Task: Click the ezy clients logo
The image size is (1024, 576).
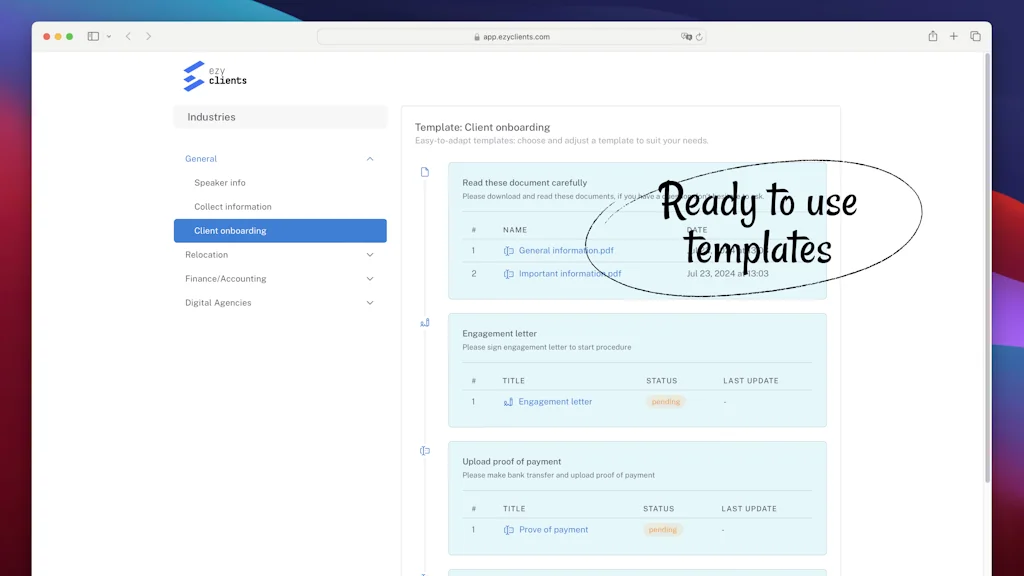Action: [x=214, y=76]
